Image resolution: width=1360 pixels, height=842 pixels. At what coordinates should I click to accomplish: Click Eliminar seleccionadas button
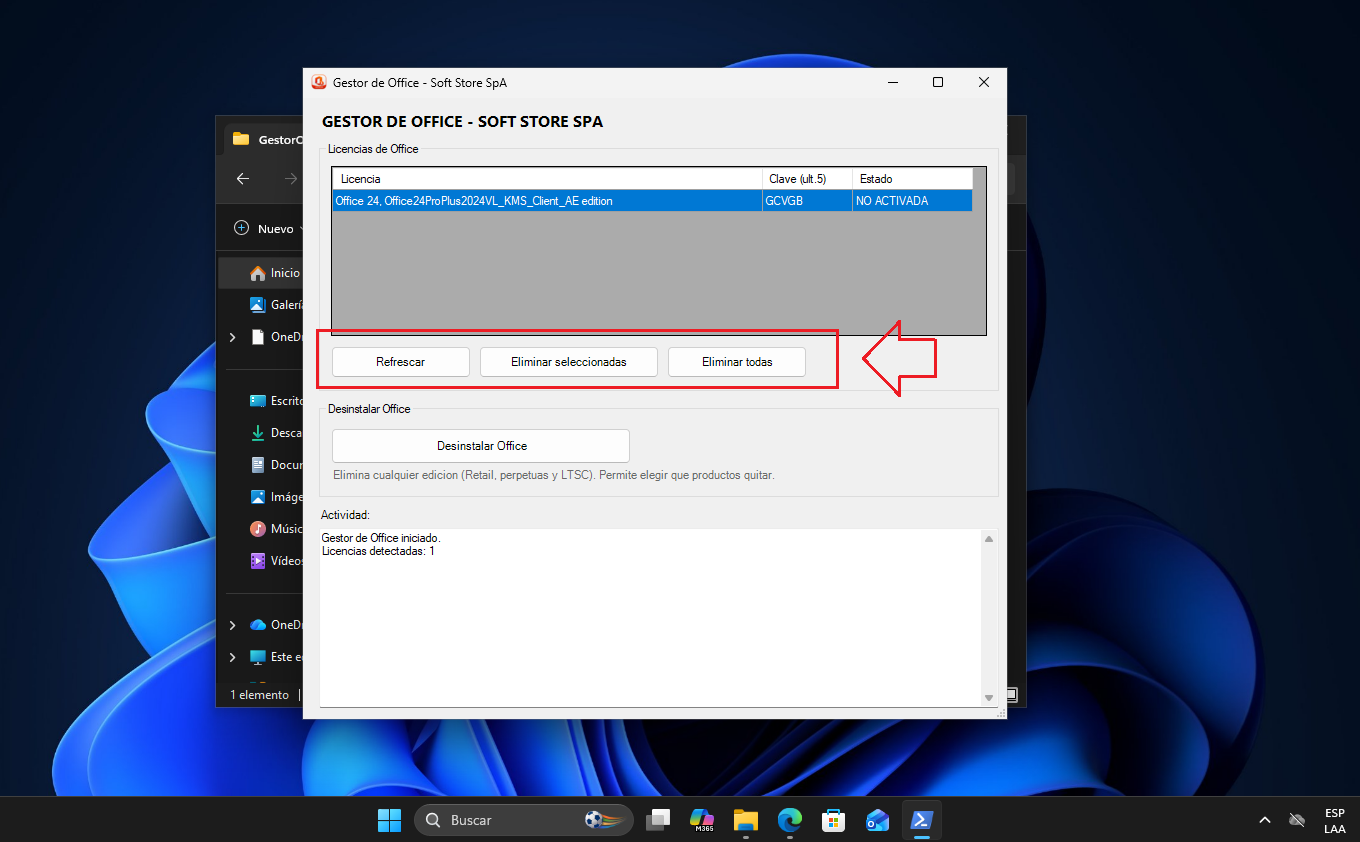(x=568, y=362)
